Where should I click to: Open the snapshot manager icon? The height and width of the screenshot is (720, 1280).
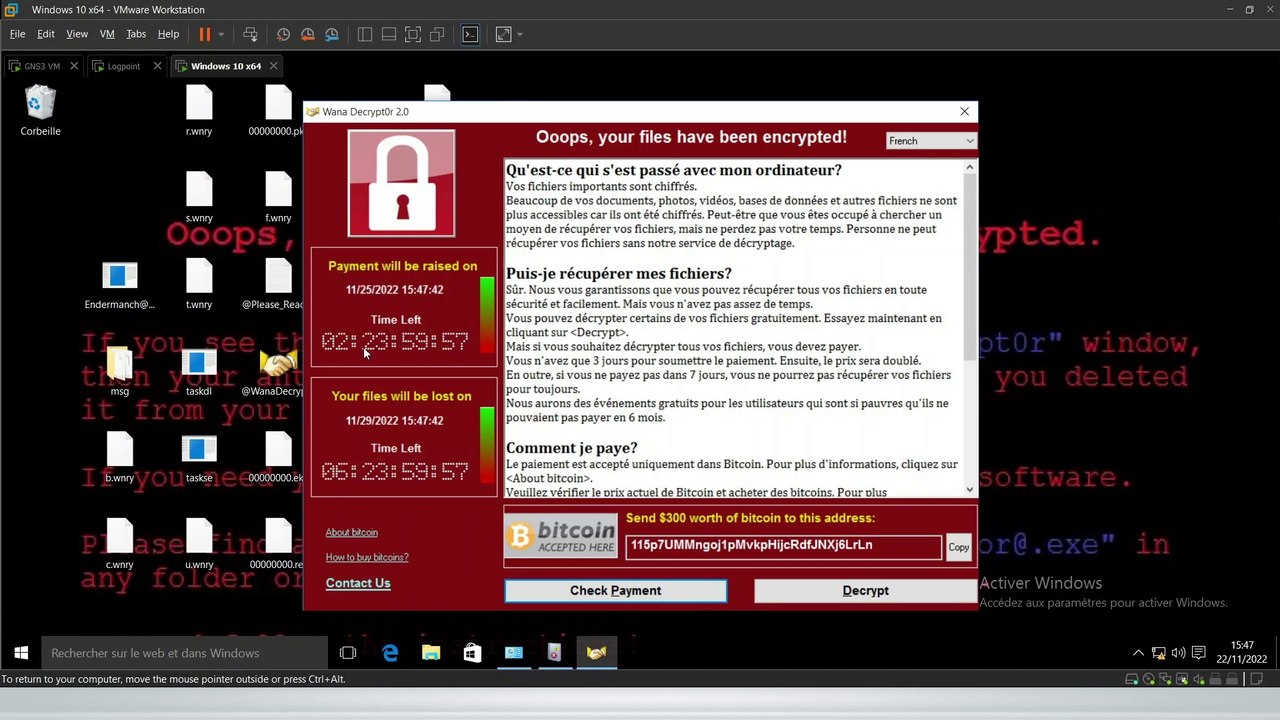point(332,34)
